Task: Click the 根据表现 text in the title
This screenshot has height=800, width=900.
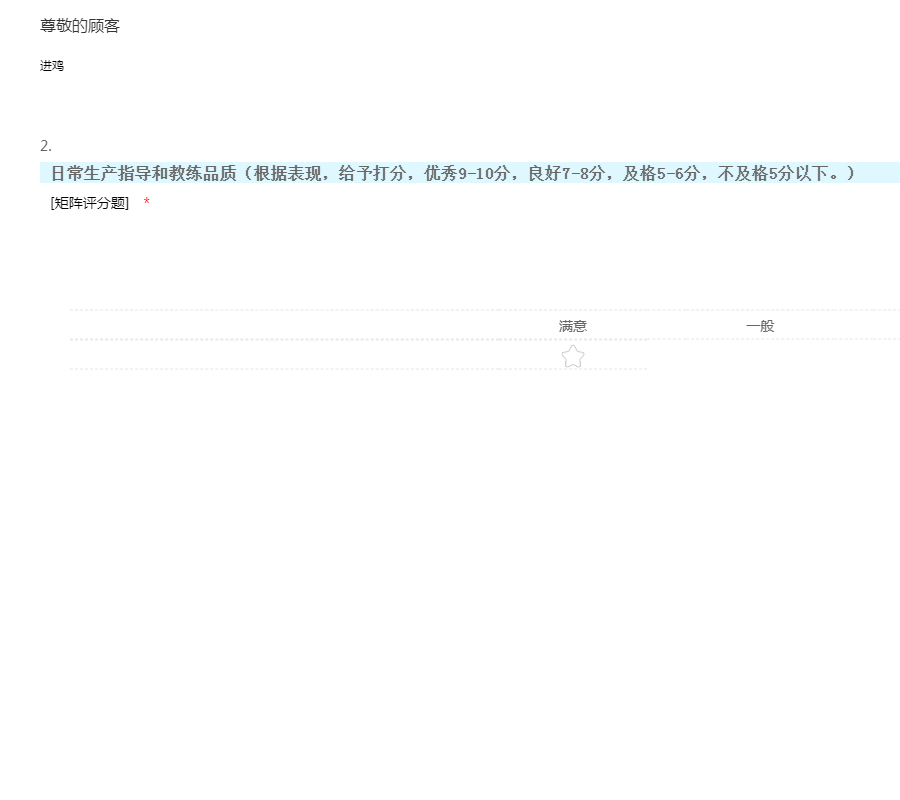Action: point(288,173)
